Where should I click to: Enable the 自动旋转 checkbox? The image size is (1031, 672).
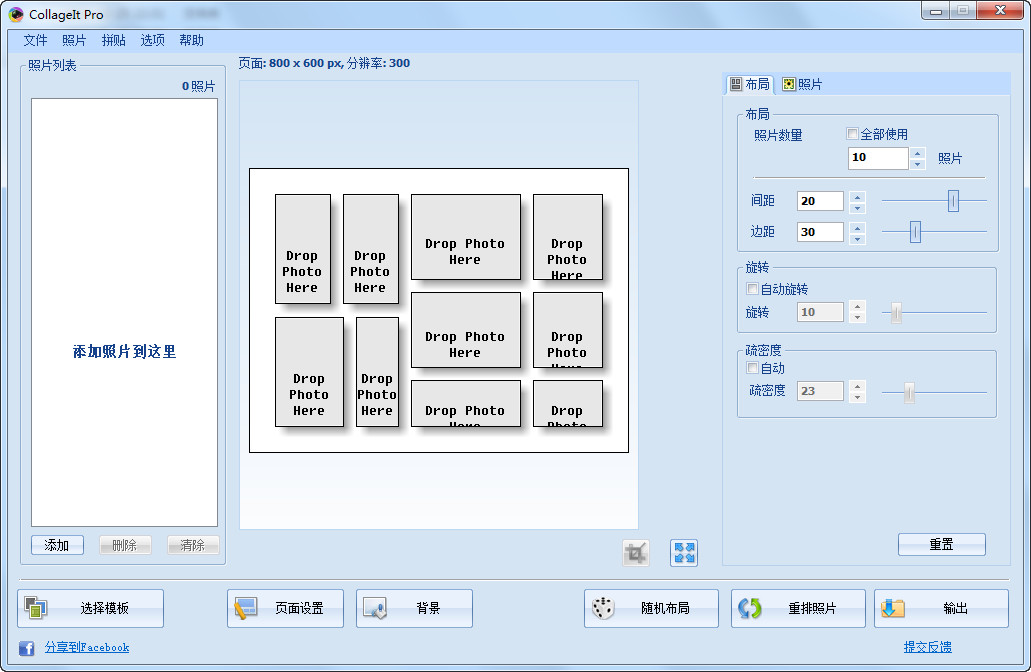(752, 289)
